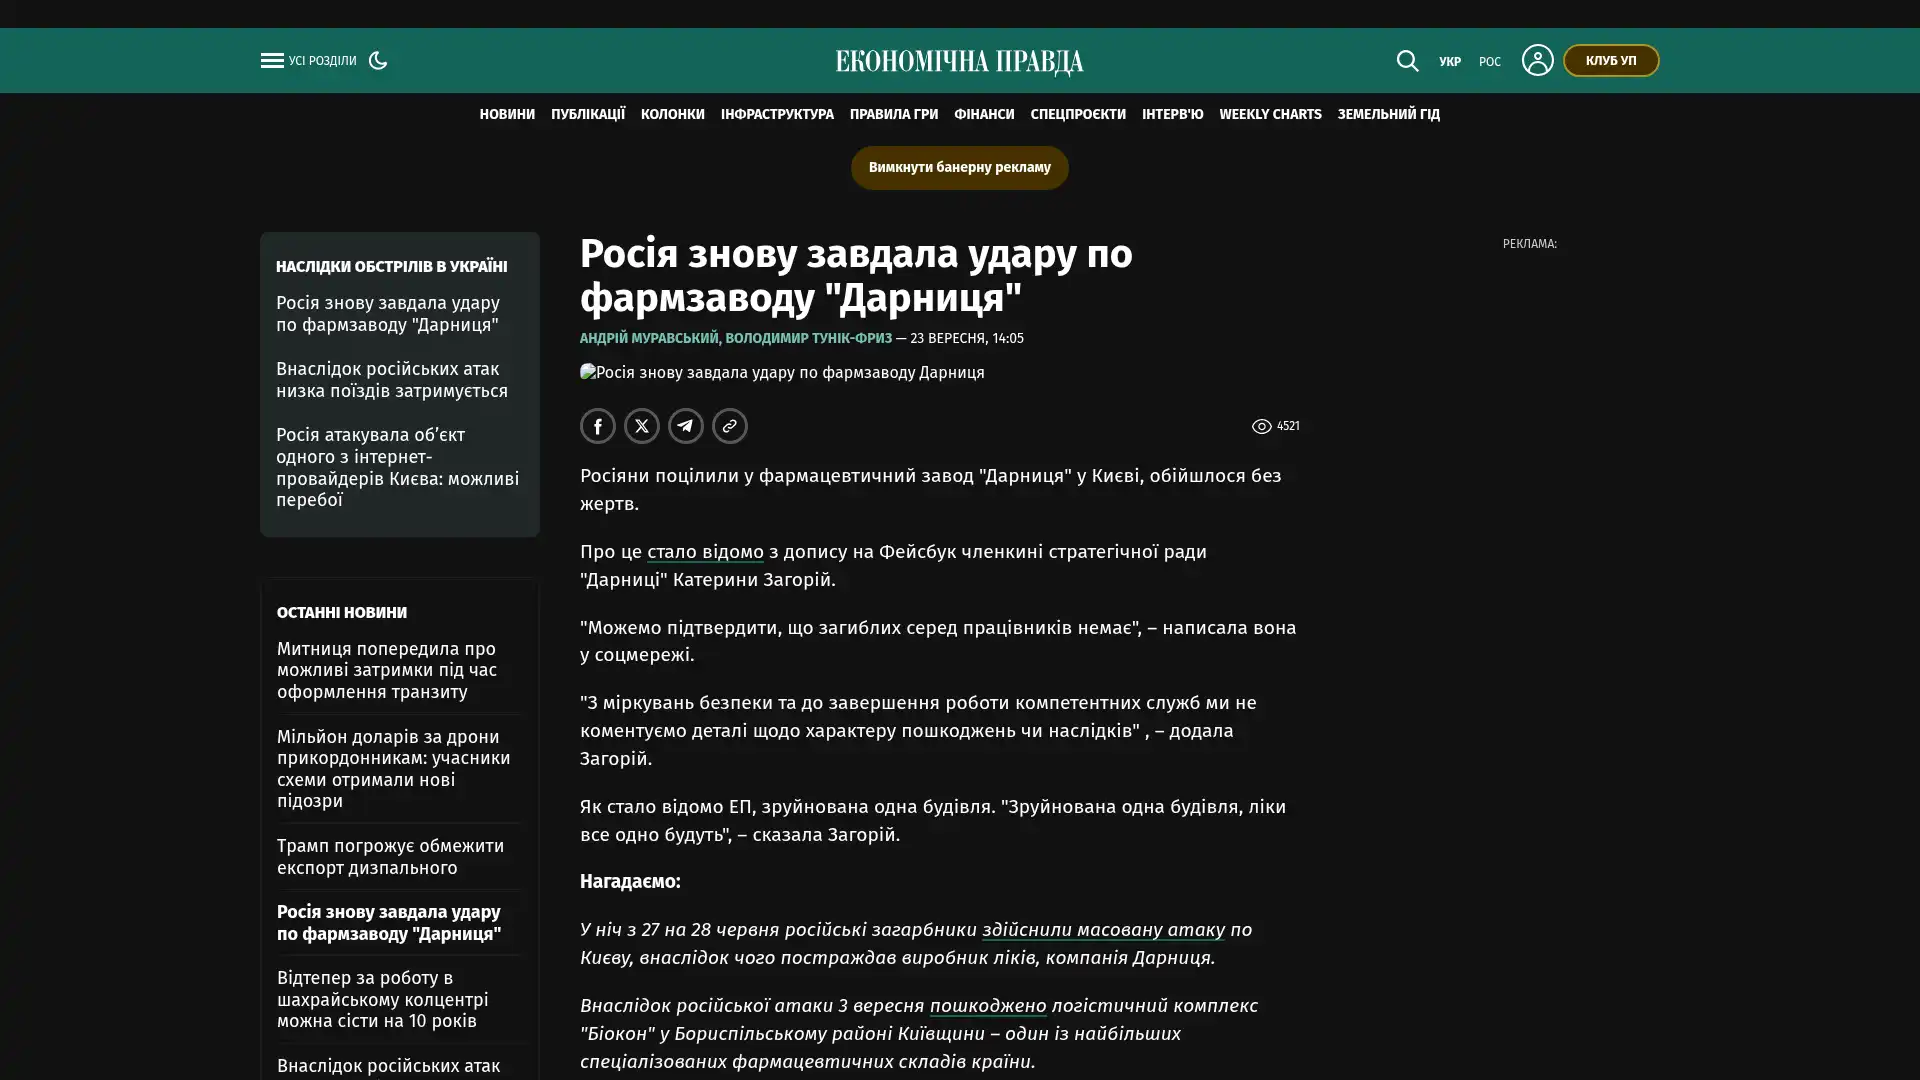This screenshot has width=1920, height=1080.
Task: Open author Андрій Муравський page
Action: (649, 338)
